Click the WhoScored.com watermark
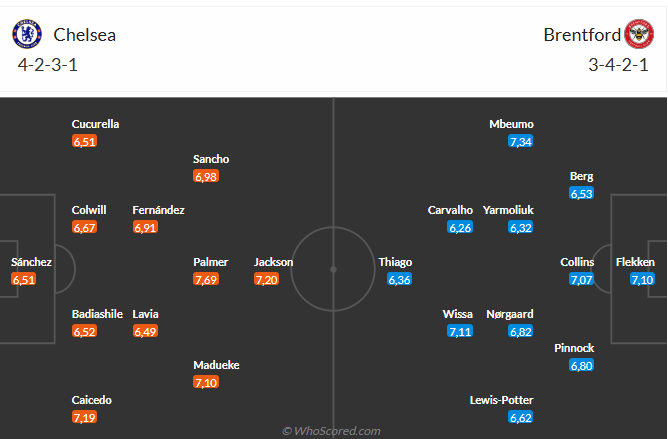 click(x=331, y=431)
